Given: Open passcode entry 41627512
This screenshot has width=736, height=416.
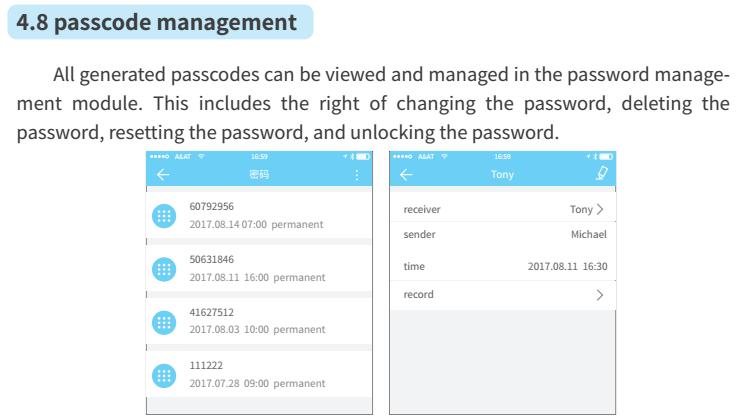Looking at the screenshot, I should (259, 321).
